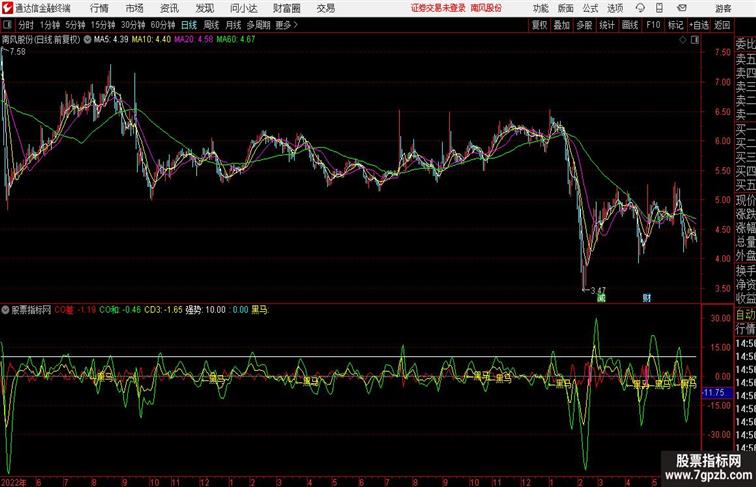Click the CD3: -1.65 indicator value
This screenshot has width=756, height=487.
163,310
